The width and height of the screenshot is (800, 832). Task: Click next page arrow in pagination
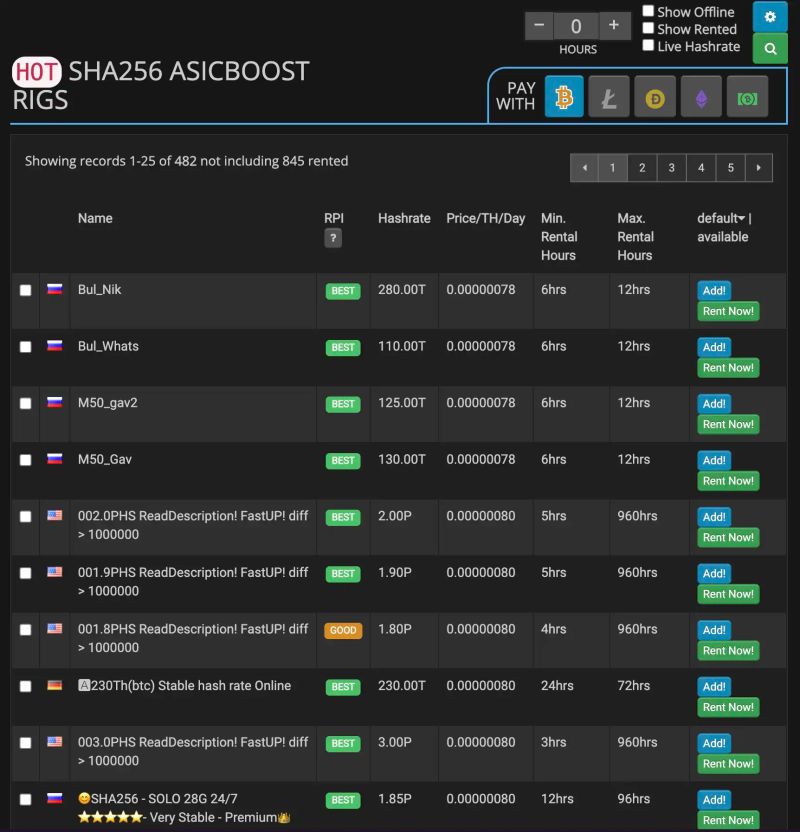tap(759, 167)
